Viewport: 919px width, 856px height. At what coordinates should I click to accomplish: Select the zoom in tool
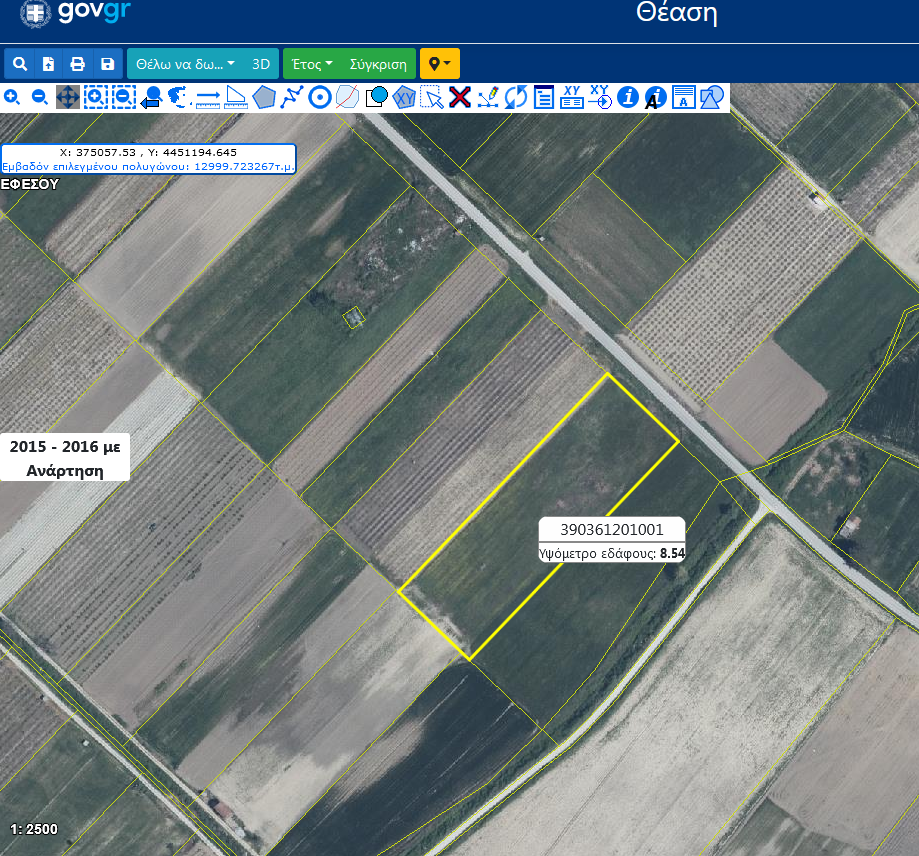tap(12, 97)
